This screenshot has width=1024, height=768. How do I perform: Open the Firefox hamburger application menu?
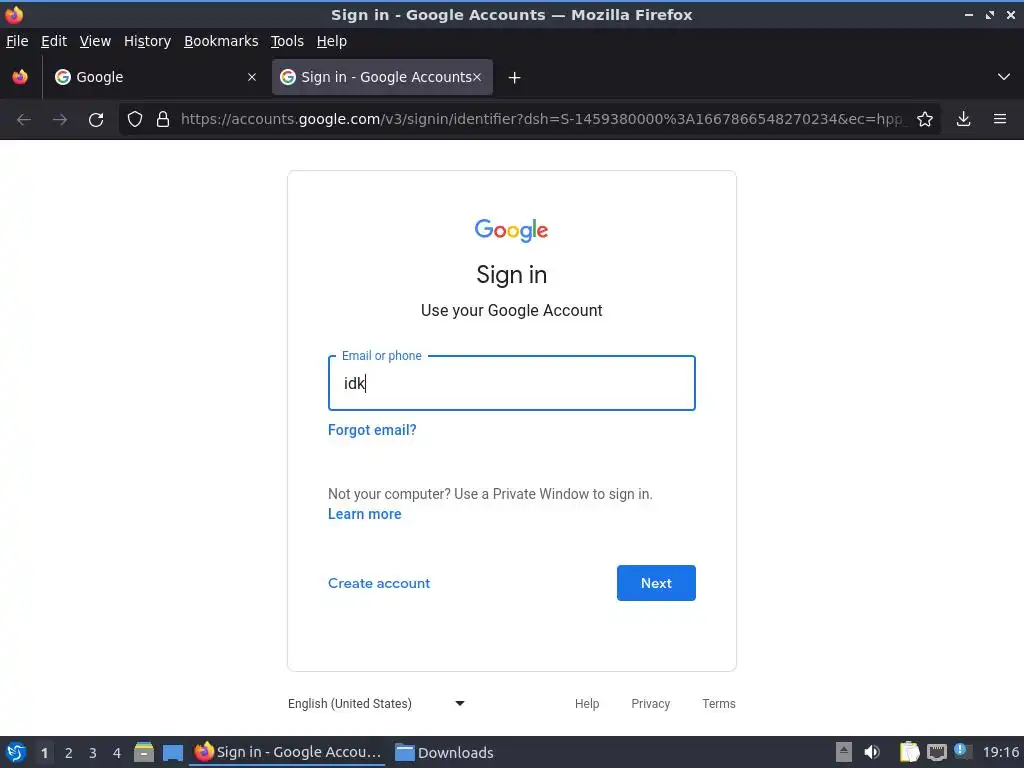point(1000,119)
